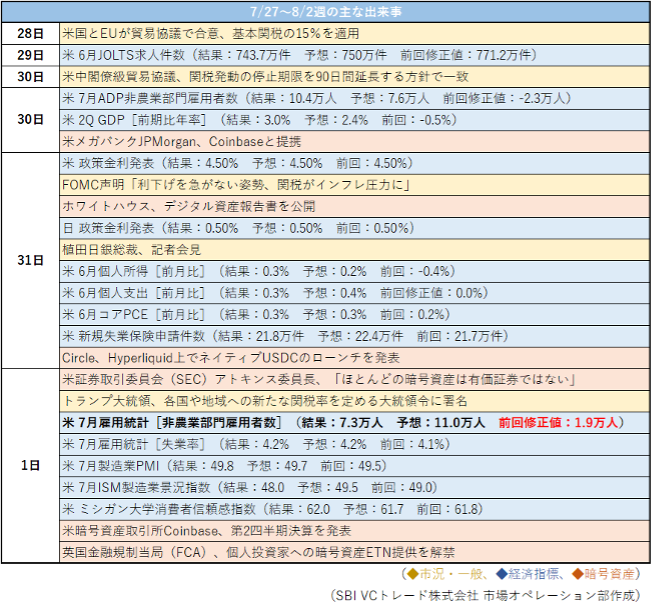The width and height of the screenshot is (652, 604).
Task: Click the '植田日銀総裁、記者会見' row
Action: [x=355, y=249]
